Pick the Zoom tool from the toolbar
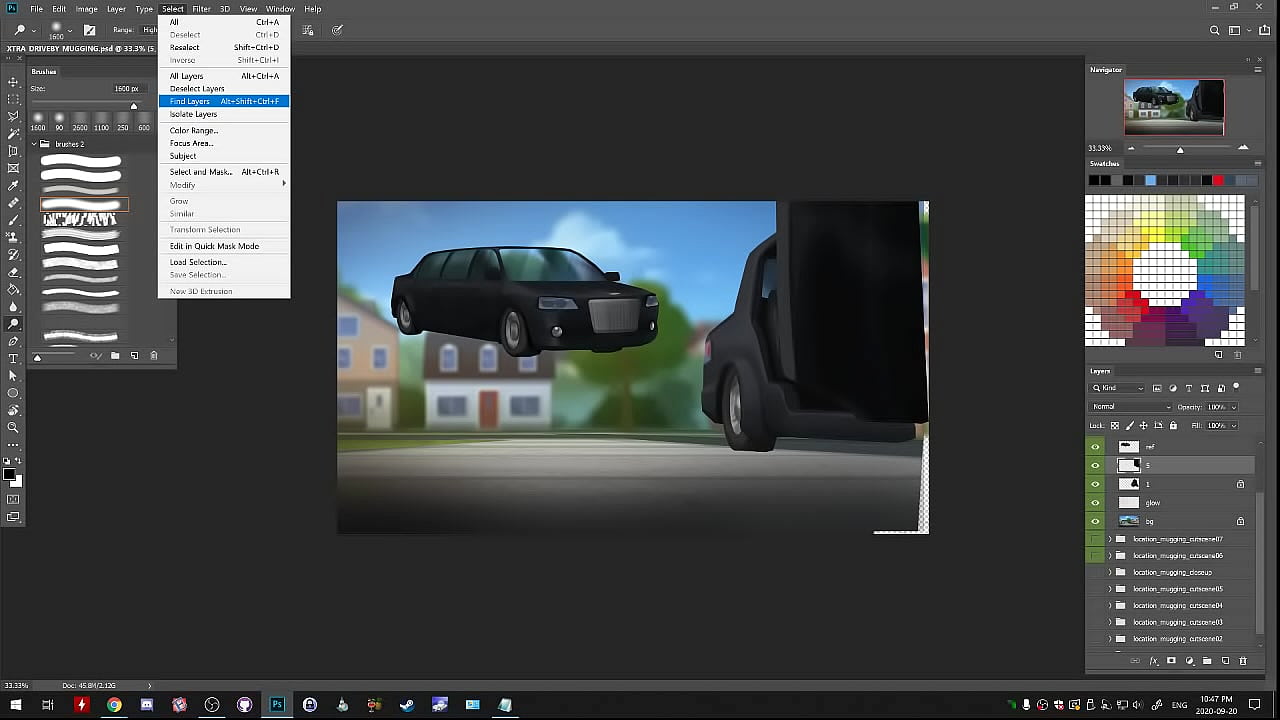The width and height of the screenshot is (1280, 720). click(x=13, y=427)
